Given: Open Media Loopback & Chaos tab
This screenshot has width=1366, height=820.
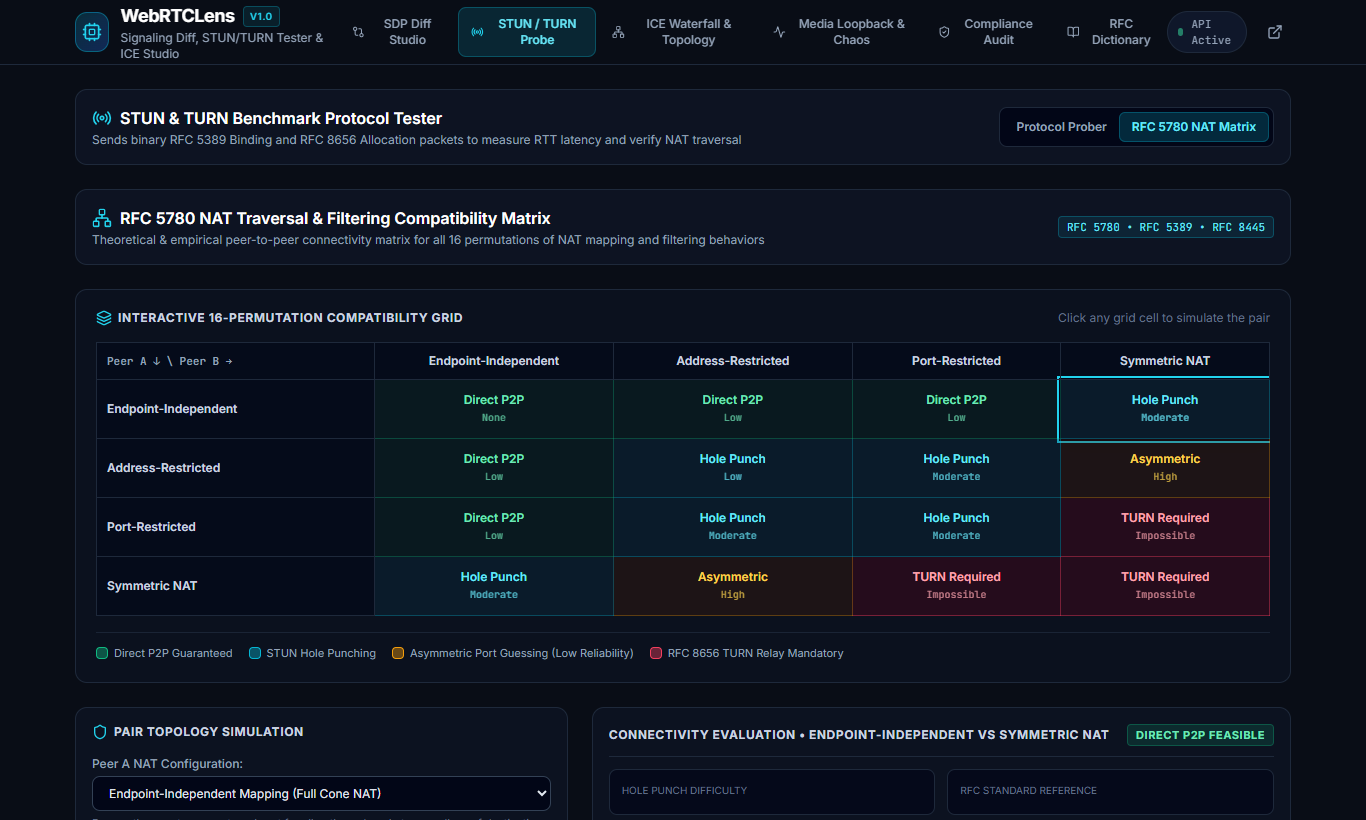Looking at the screenshot, I should point(840,32).
